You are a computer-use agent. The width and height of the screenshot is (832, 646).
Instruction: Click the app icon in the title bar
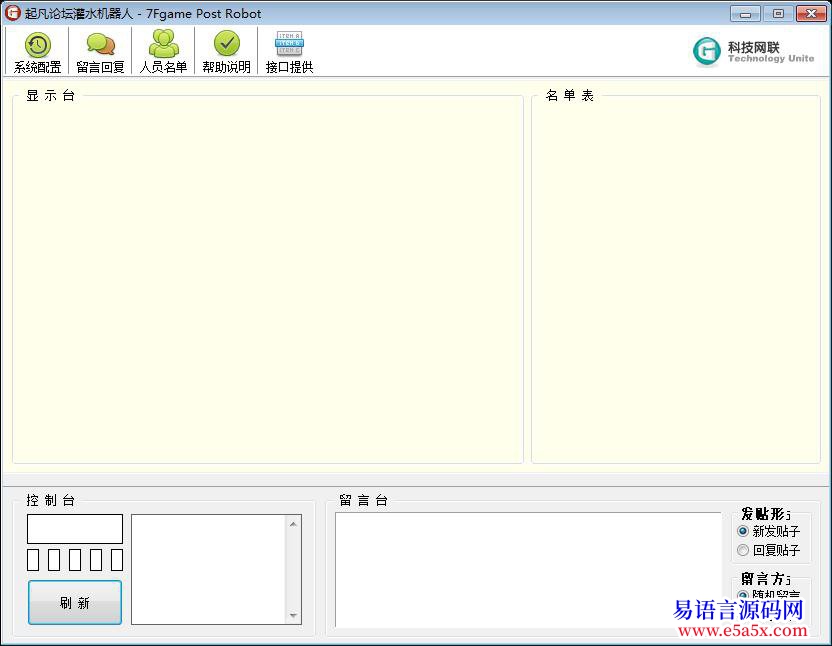point(13,13)
